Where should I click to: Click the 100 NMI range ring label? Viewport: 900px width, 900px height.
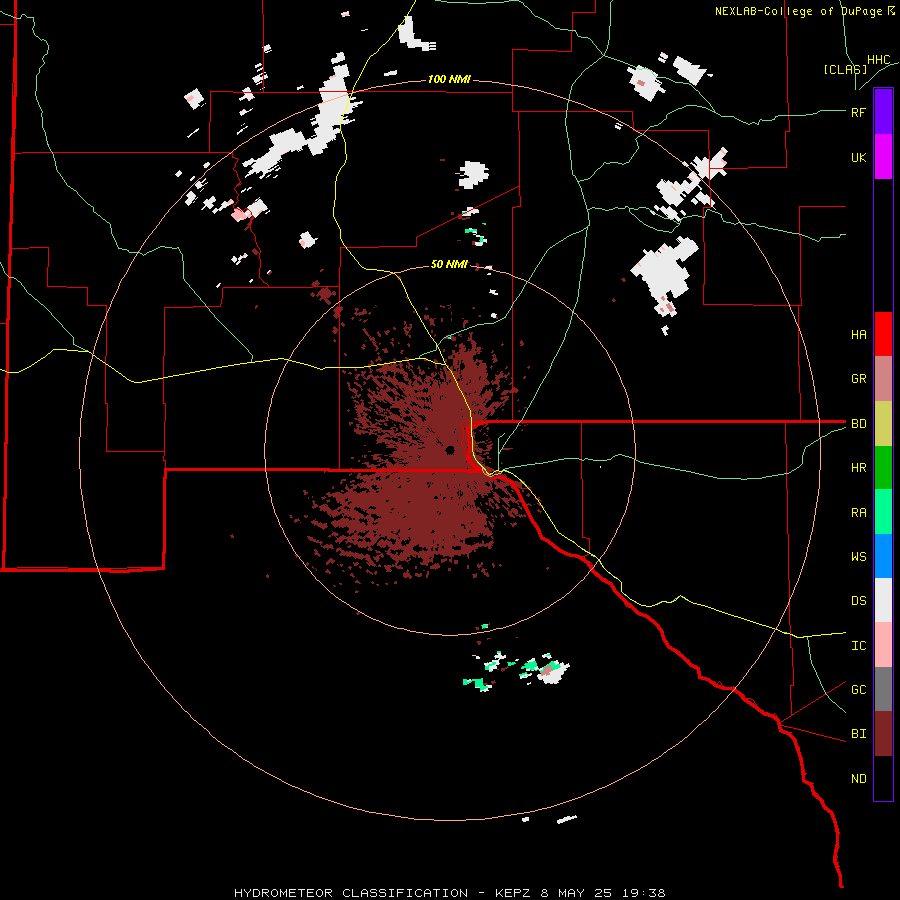[x=449, y=79]
